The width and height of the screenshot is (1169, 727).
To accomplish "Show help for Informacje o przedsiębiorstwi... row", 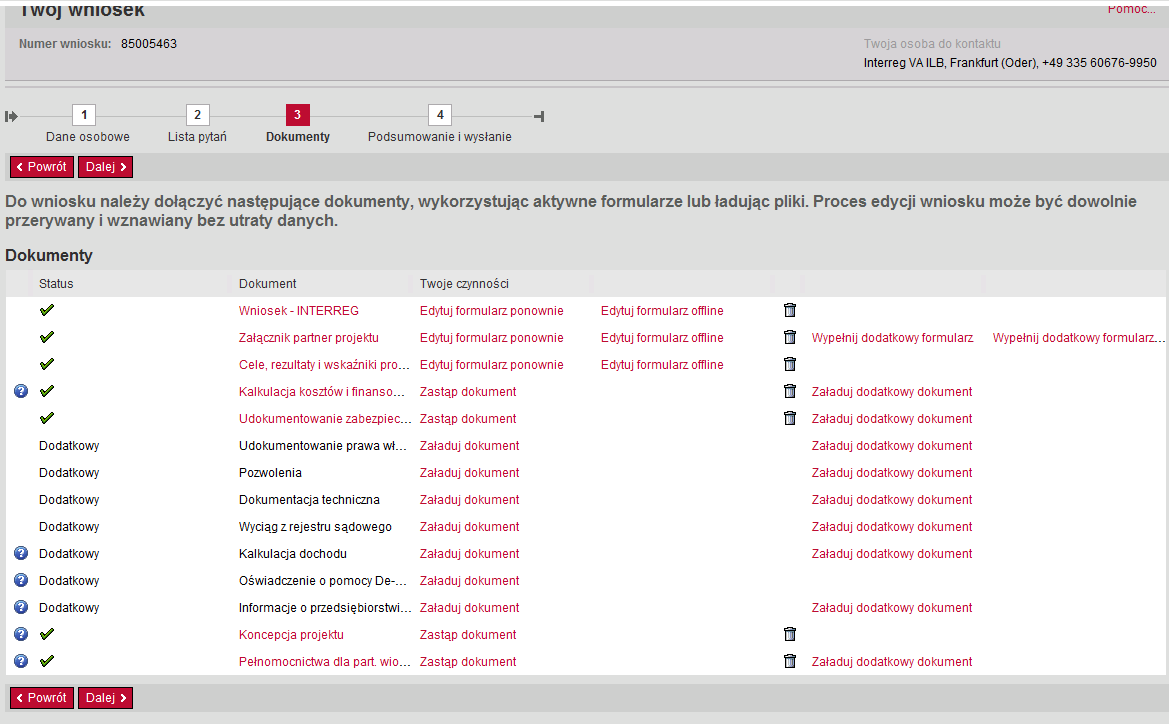I will [21, 607].
